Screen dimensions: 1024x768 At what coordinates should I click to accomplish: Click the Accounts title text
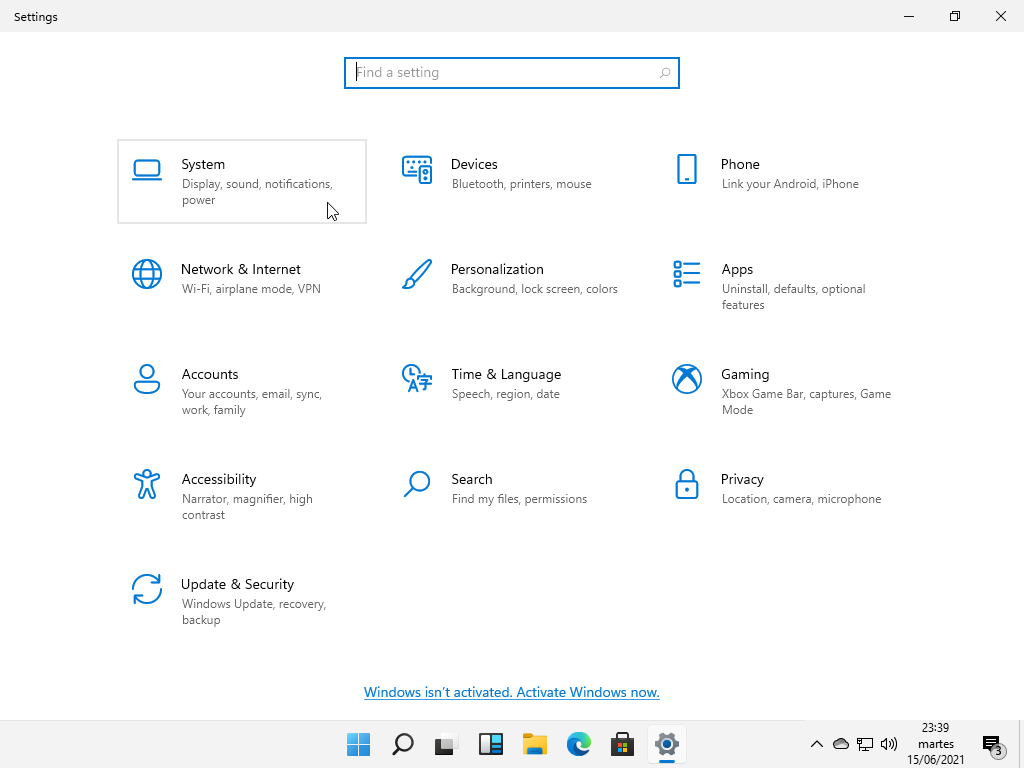click(210, 375)
